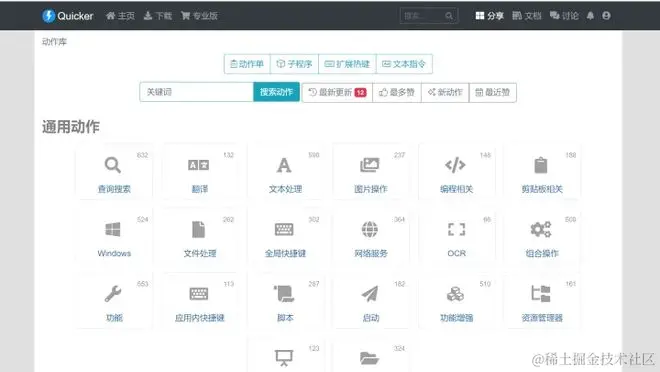Viewport: 660px width, 372px height.
Task: Open the 分享 share menu
Action: tap(490, 16)
